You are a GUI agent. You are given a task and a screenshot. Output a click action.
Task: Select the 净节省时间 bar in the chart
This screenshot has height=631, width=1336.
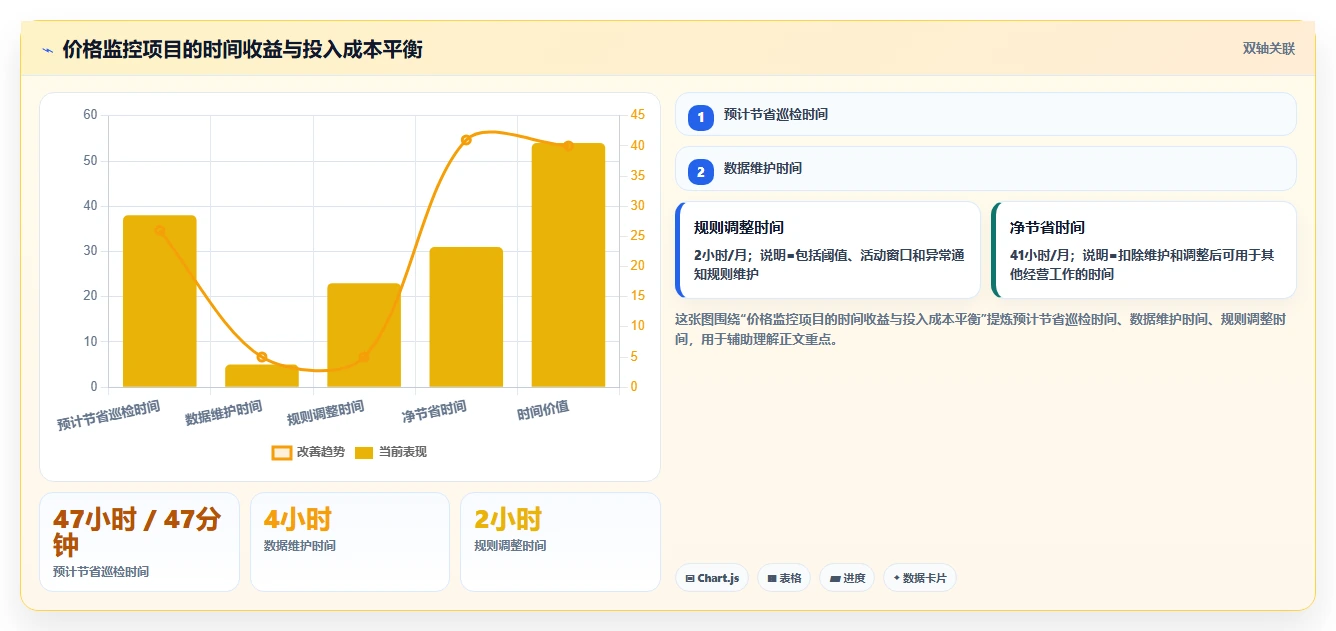(x=466, y=317)
